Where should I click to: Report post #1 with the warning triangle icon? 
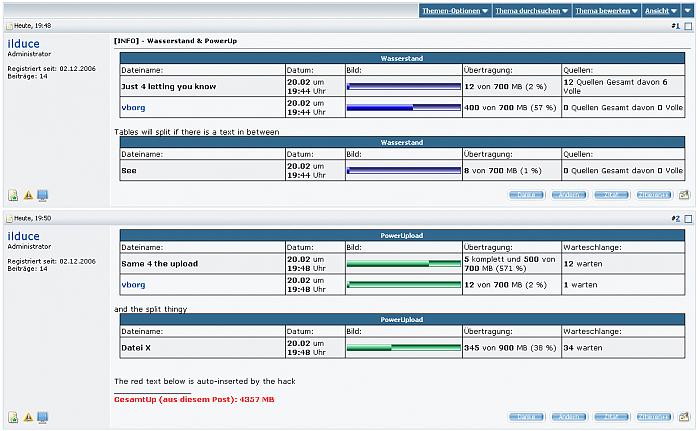(x=28, y=196)
